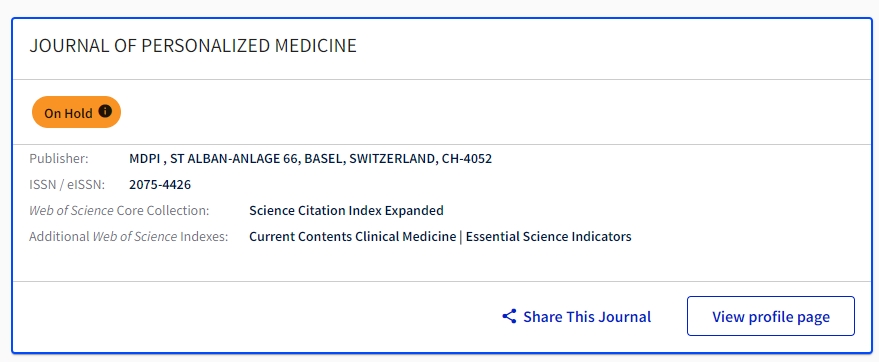Open the View profile page button
This screenshot has width=879, height=362.
coord(771,316)
